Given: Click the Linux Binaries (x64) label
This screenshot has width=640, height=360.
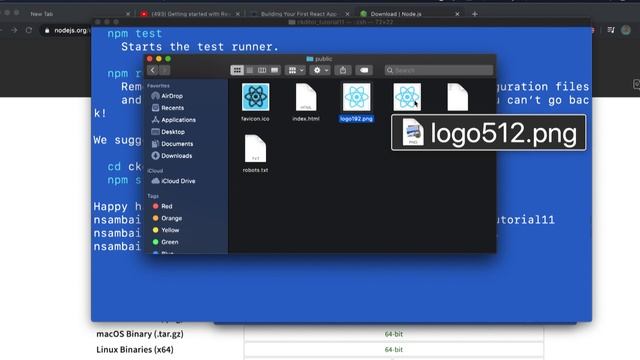Looking at the screenshot, I should [x=135, y=349].
